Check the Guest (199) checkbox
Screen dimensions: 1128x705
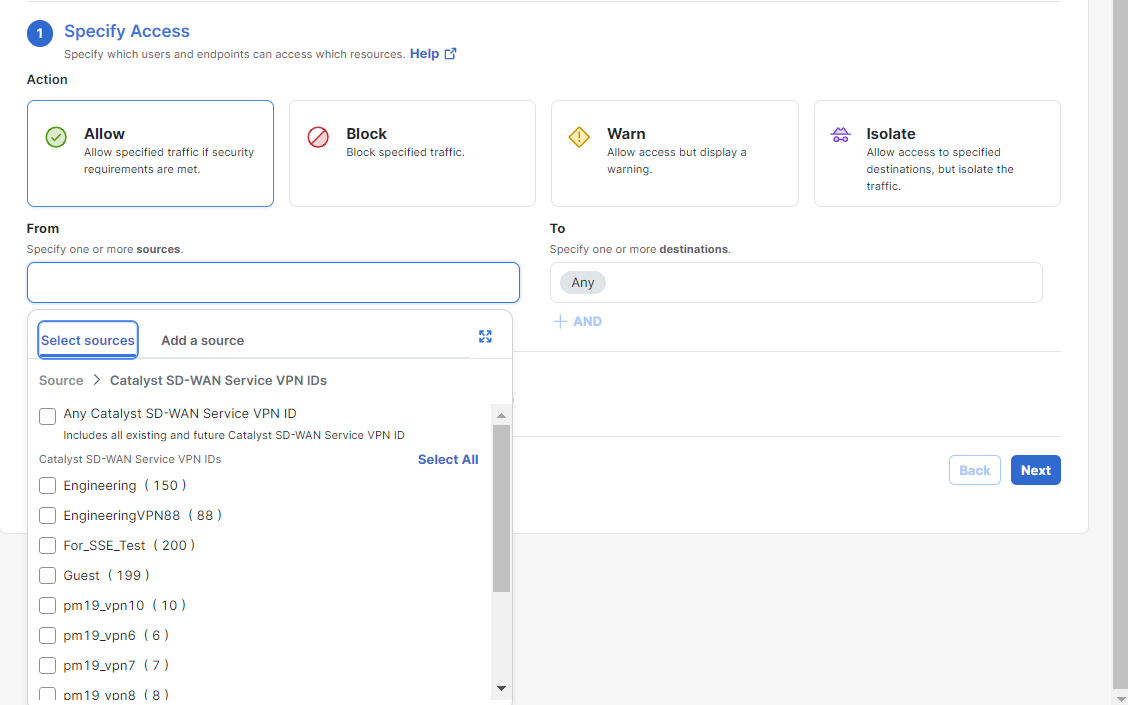47,576
